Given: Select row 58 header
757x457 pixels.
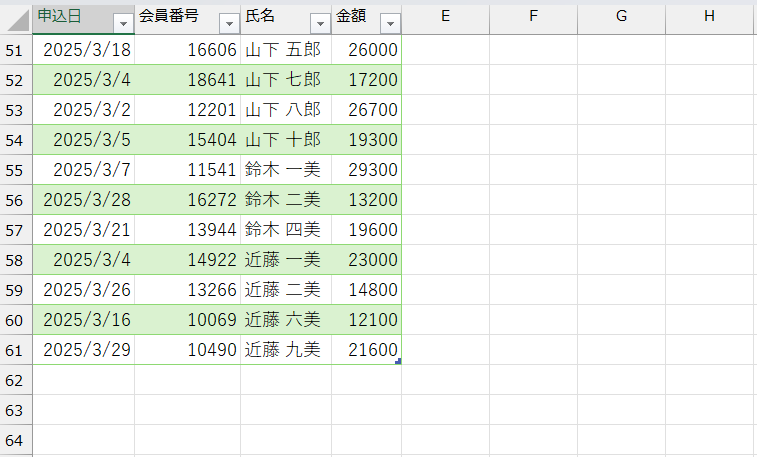Looking at the screenshot, I should click(x=16, y=260).
